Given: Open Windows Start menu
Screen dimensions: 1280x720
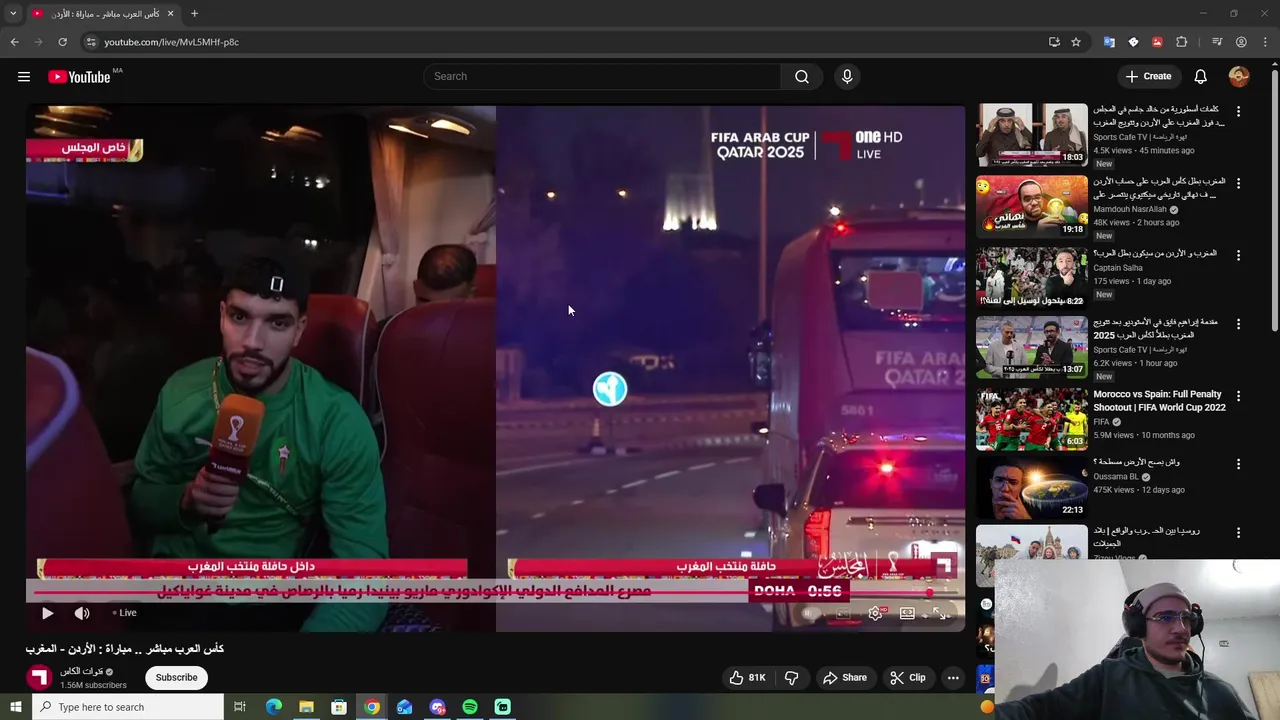Looking at the screenshot, I should (15, 707).
